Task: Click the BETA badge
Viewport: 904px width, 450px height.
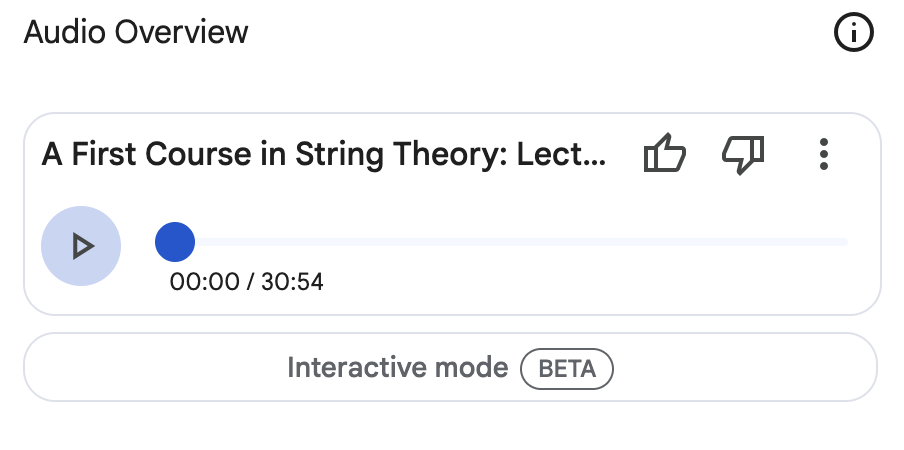Action: 566,369
